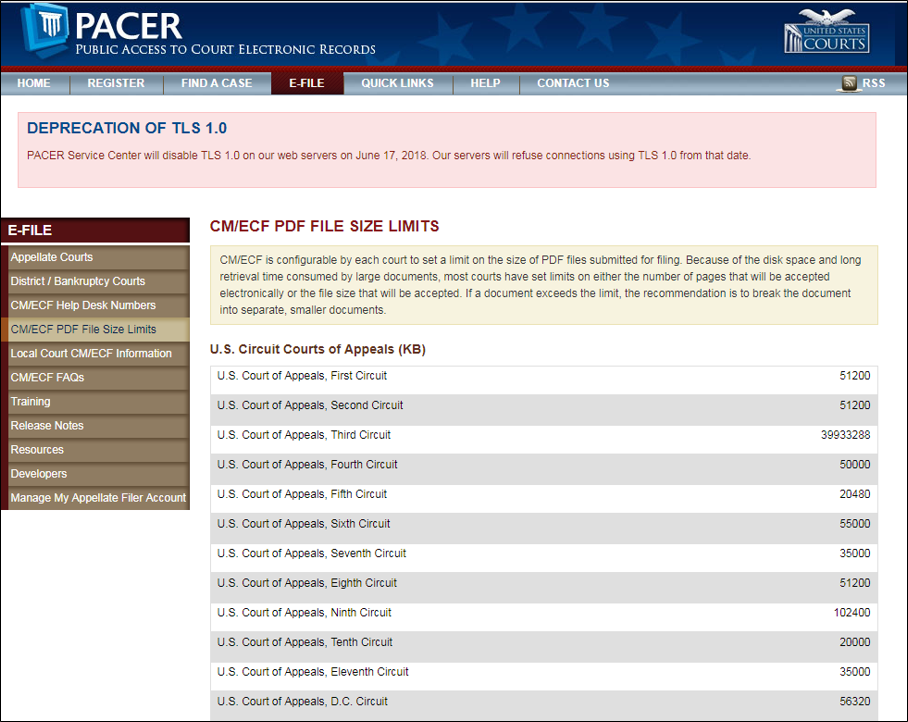
Task: Open the HOME menu item
Action: (34, 83)
